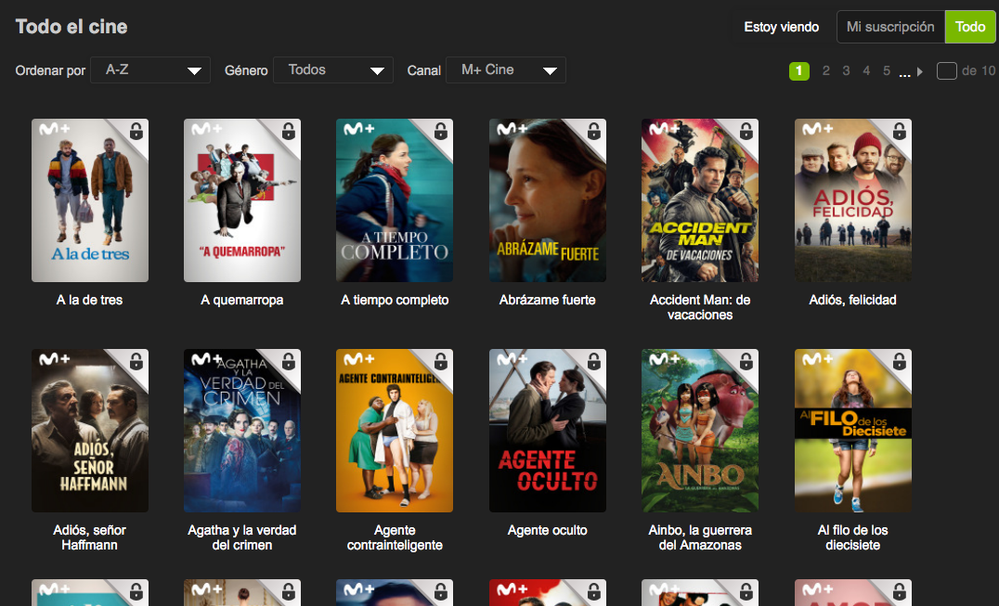Viewport: 999px width, 606px height.
Task: Click the M+ logo on Agente contrainteligente poster
Action: (359, 359)
